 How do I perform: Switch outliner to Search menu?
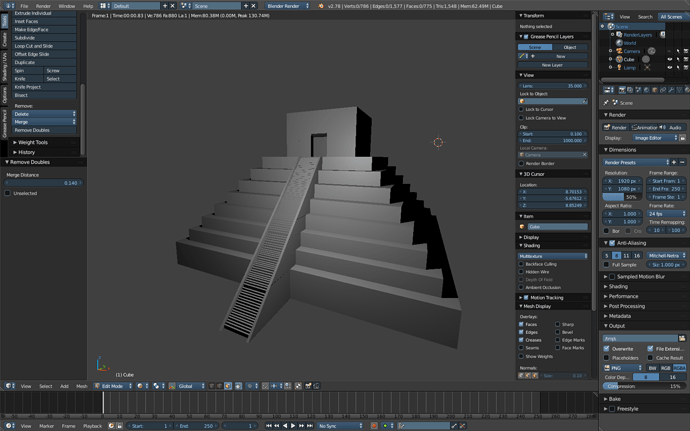645,17
